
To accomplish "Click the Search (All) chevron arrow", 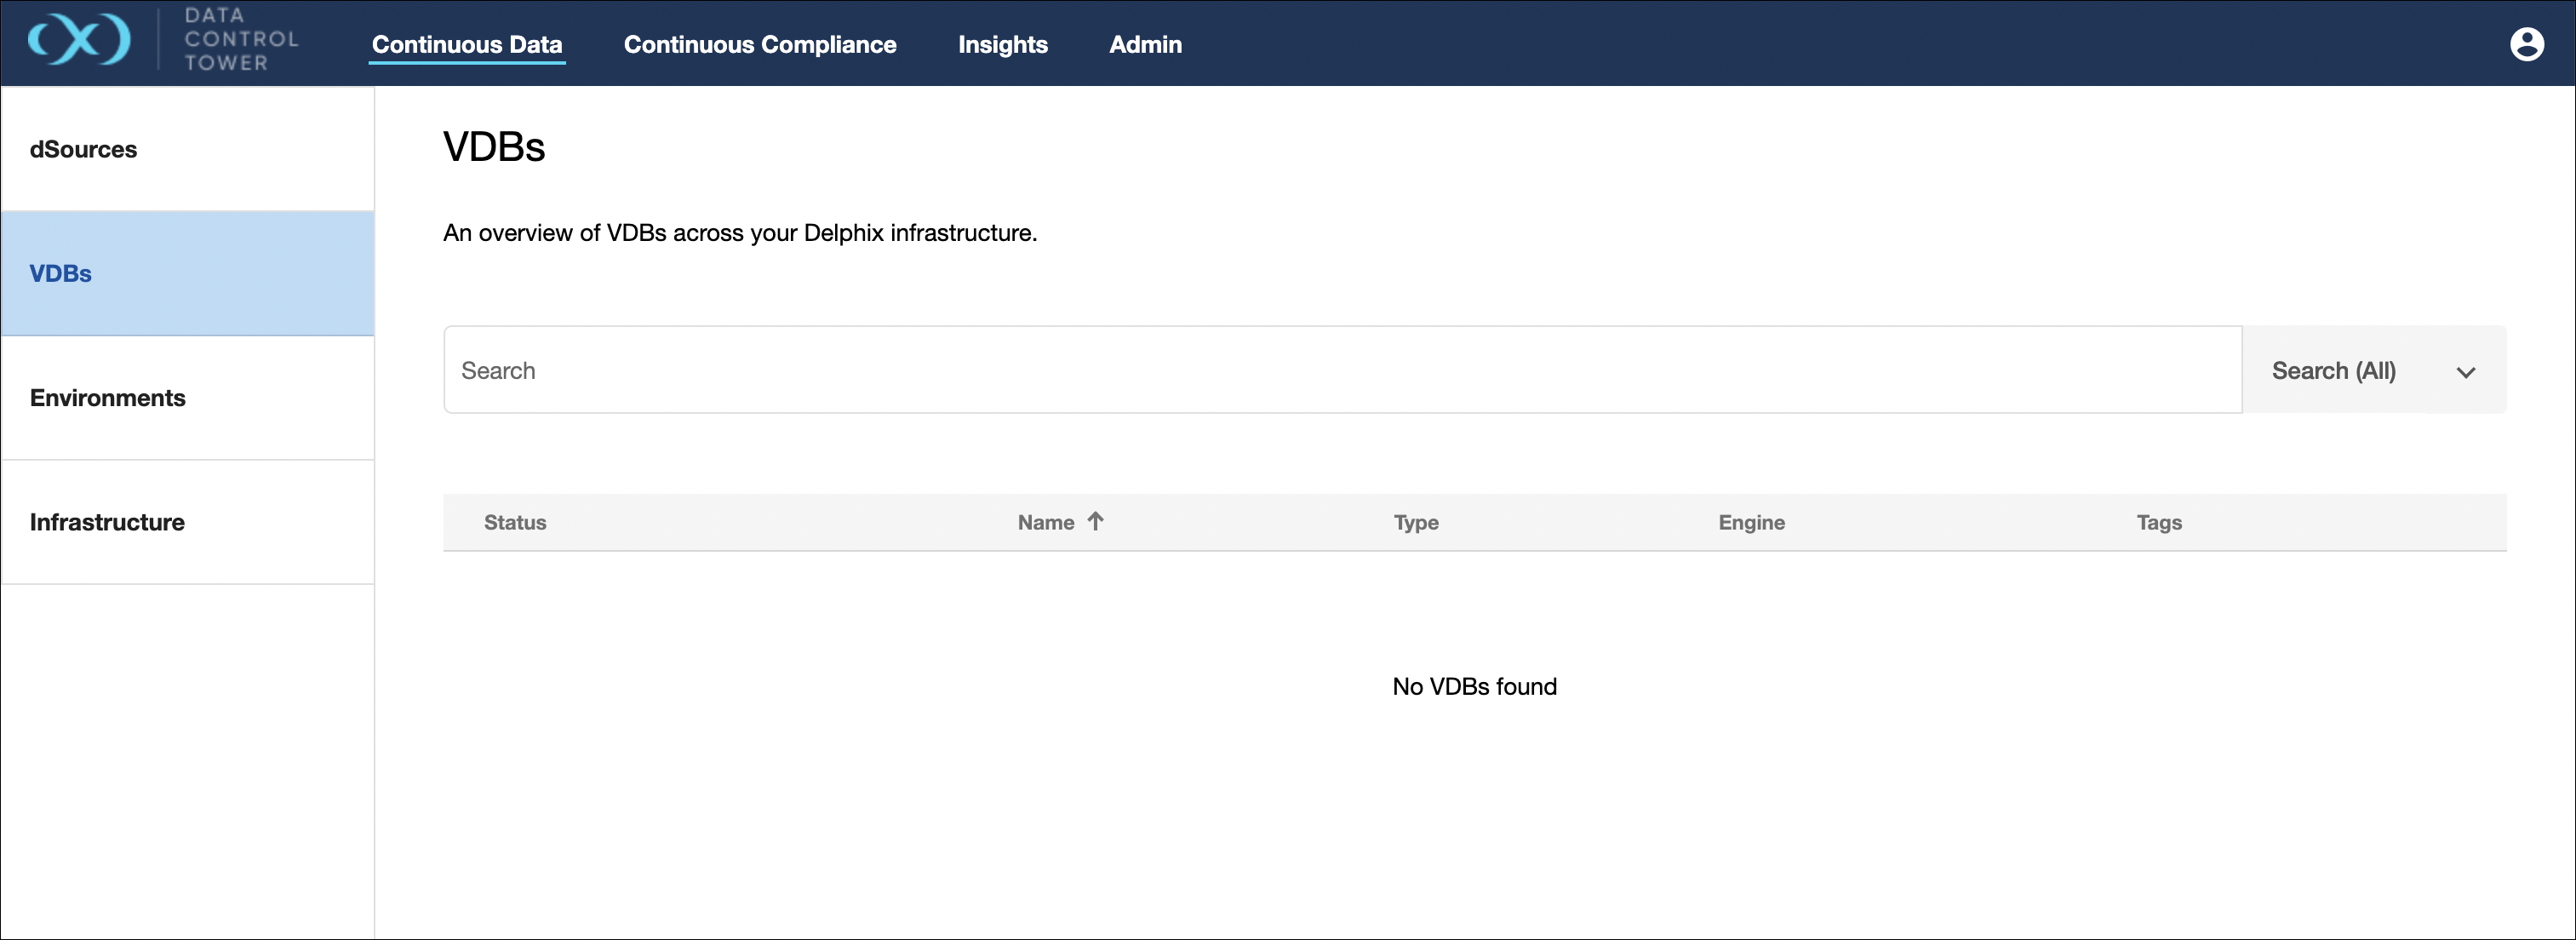I will click(x=2465, y=372).
